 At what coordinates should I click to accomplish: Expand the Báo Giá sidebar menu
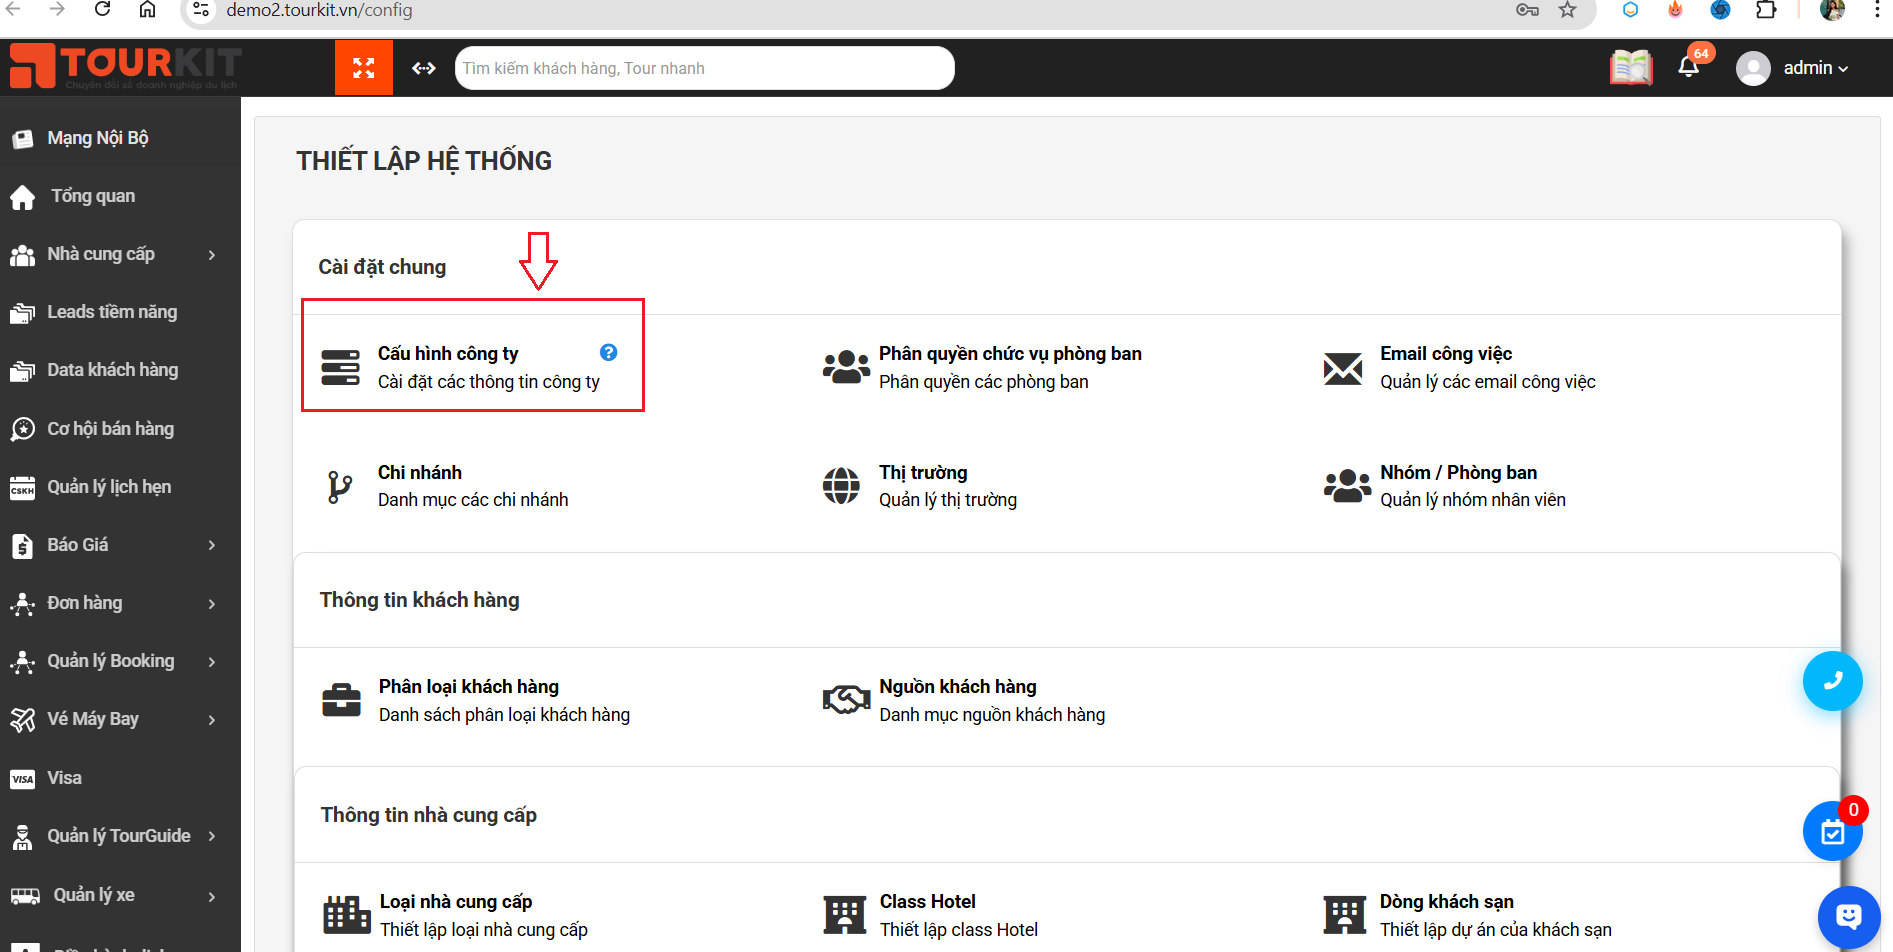click(x=211, y=545)
